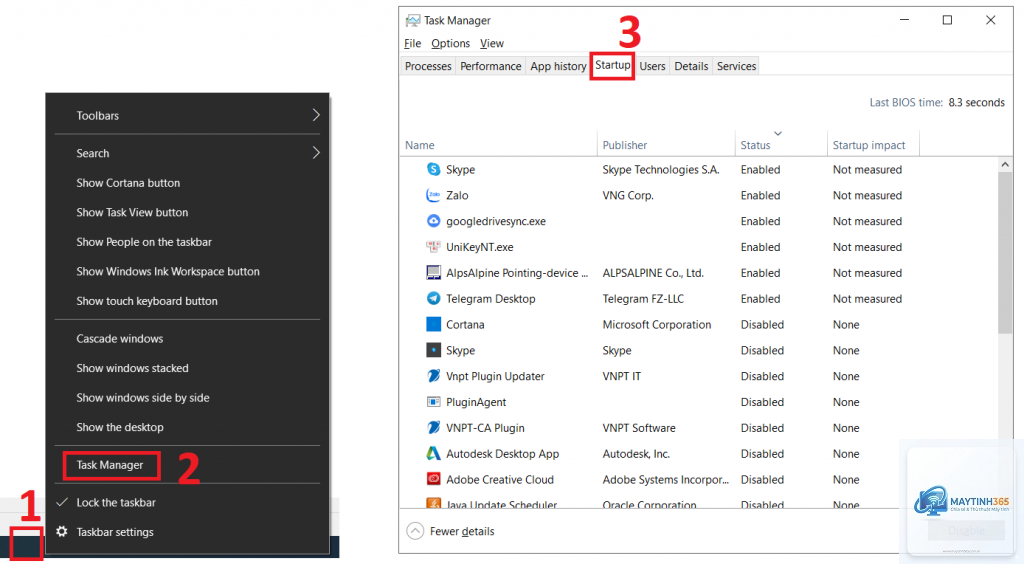Click the Vnpt Plugin Updater icon
The height and width of the screenshot is (564, 1024).
[434, 376]
